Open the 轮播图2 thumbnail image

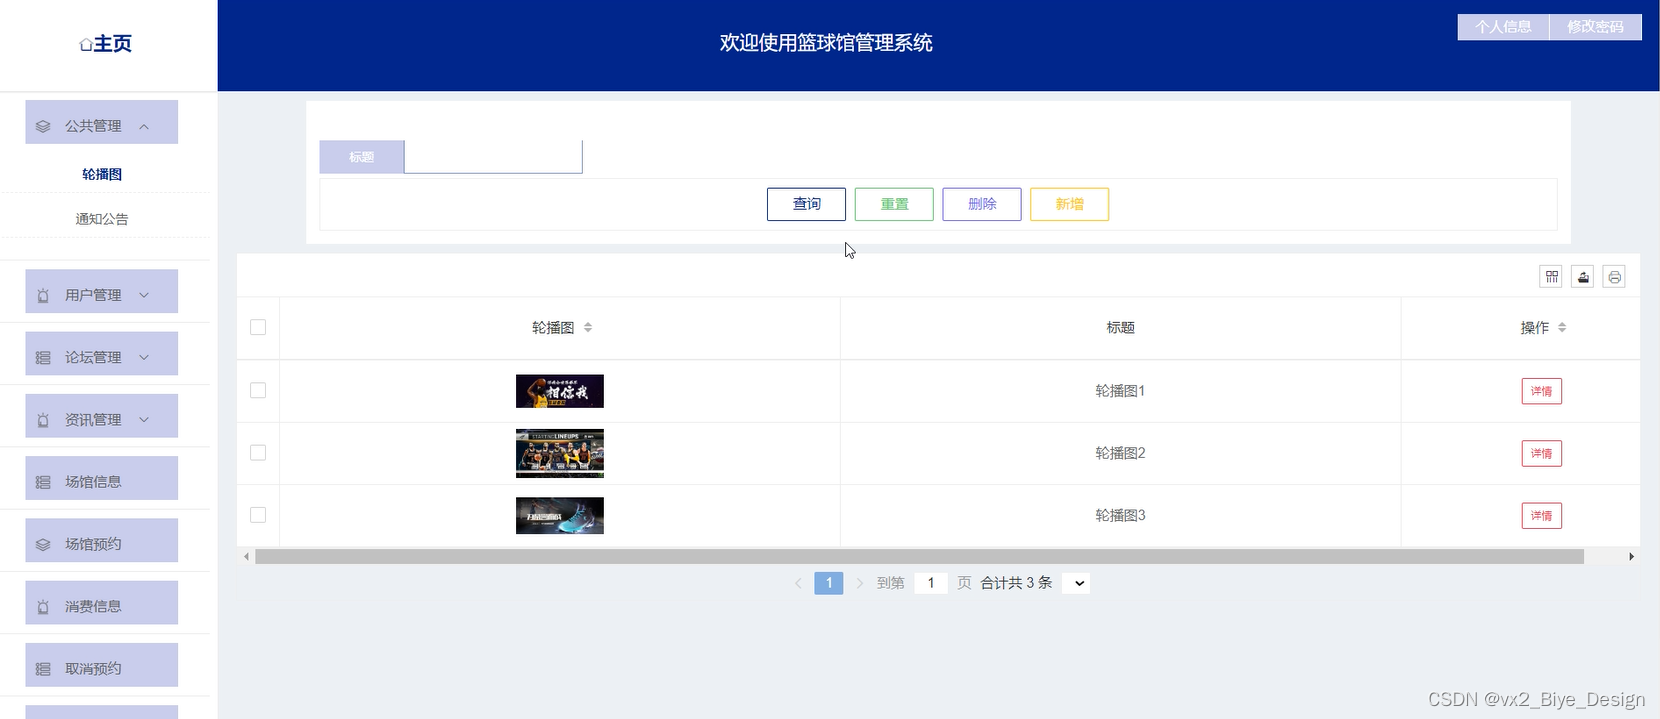pos(560,453)
